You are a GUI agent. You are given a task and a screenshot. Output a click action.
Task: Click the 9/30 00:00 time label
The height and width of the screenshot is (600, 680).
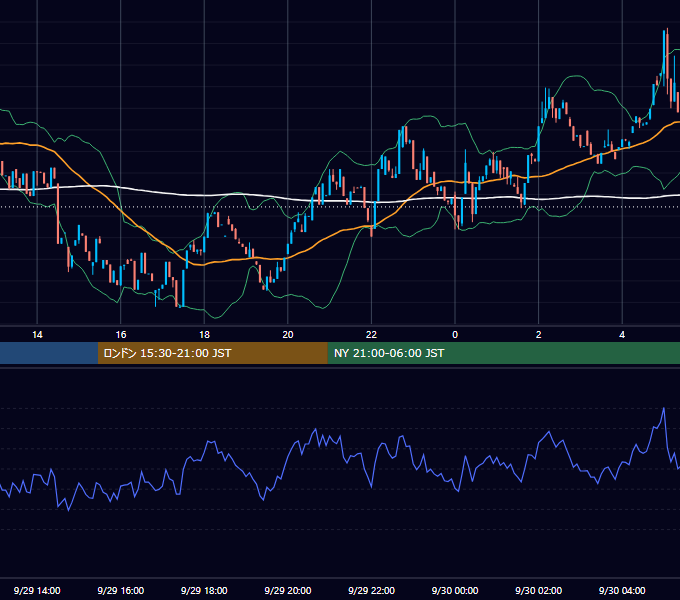455,590
